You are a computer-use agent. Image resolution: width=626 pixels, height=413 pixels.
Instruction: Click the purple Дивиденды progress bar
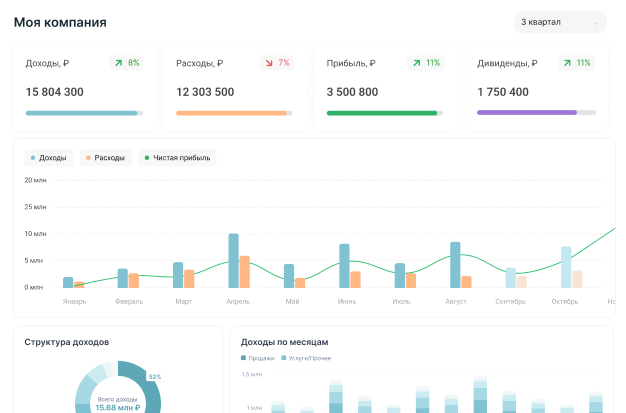(x=536, y=113)
